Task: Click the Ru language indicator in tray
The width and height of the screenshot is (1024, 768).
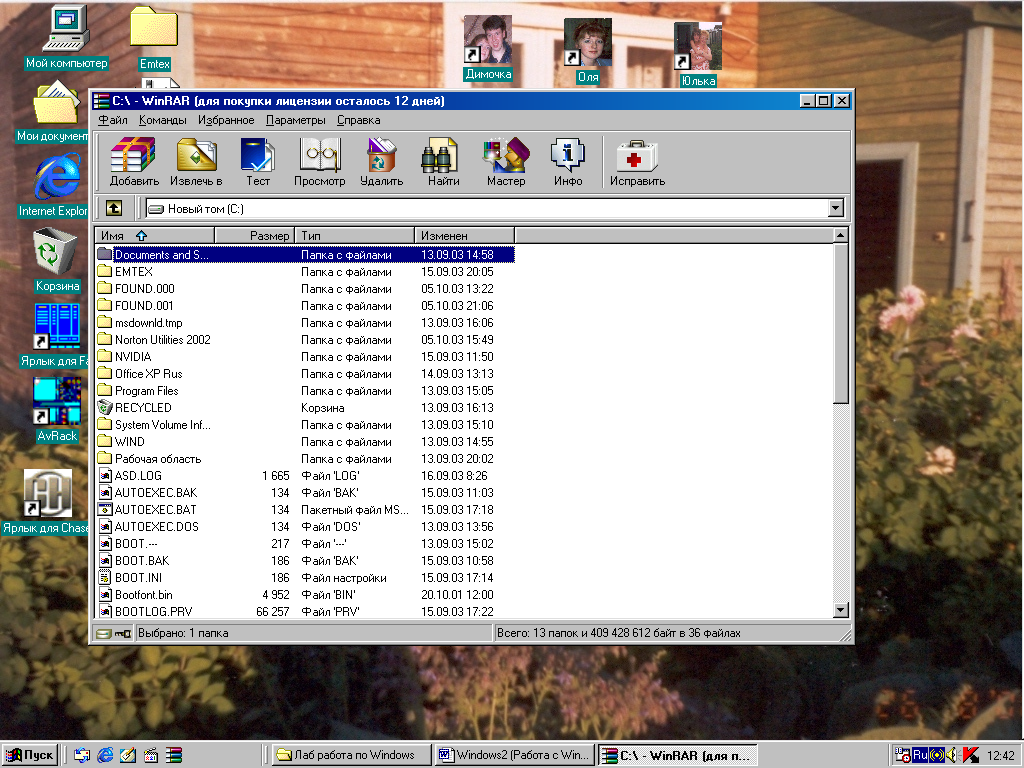Action: click(920, 755)
